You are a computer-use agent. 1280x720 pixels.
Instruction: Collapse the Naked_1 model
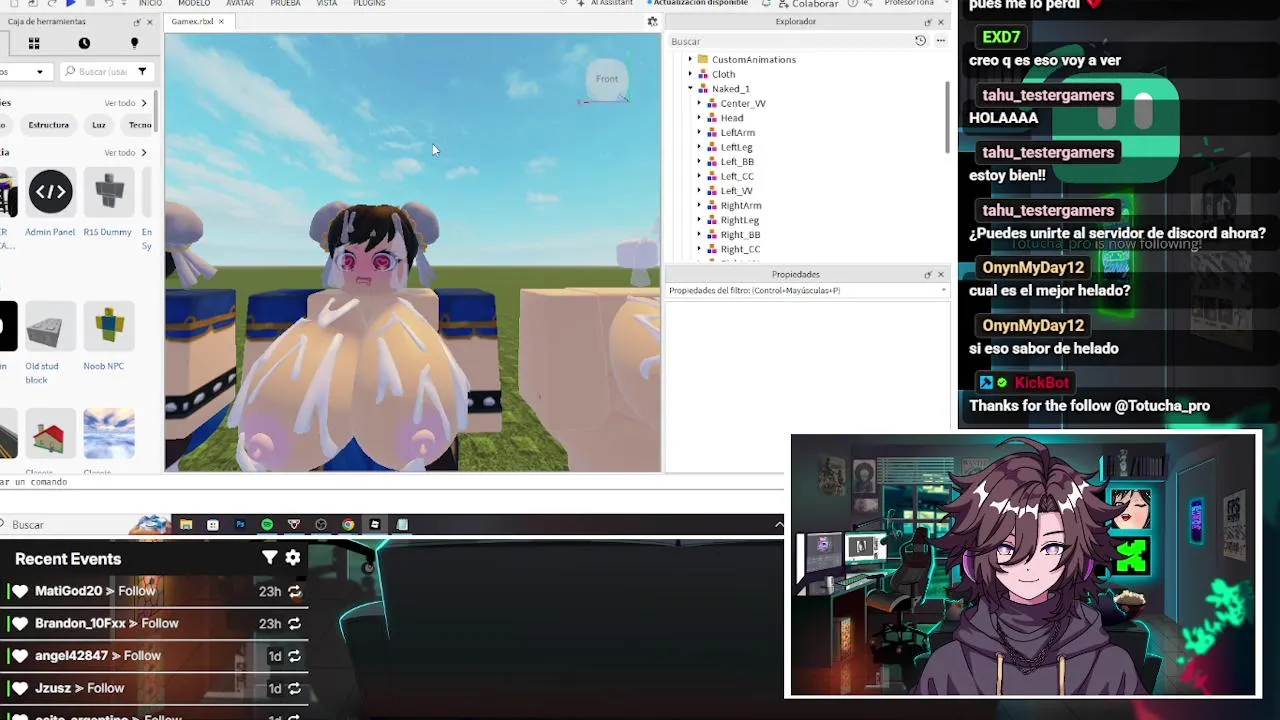[x=690, y=89]
